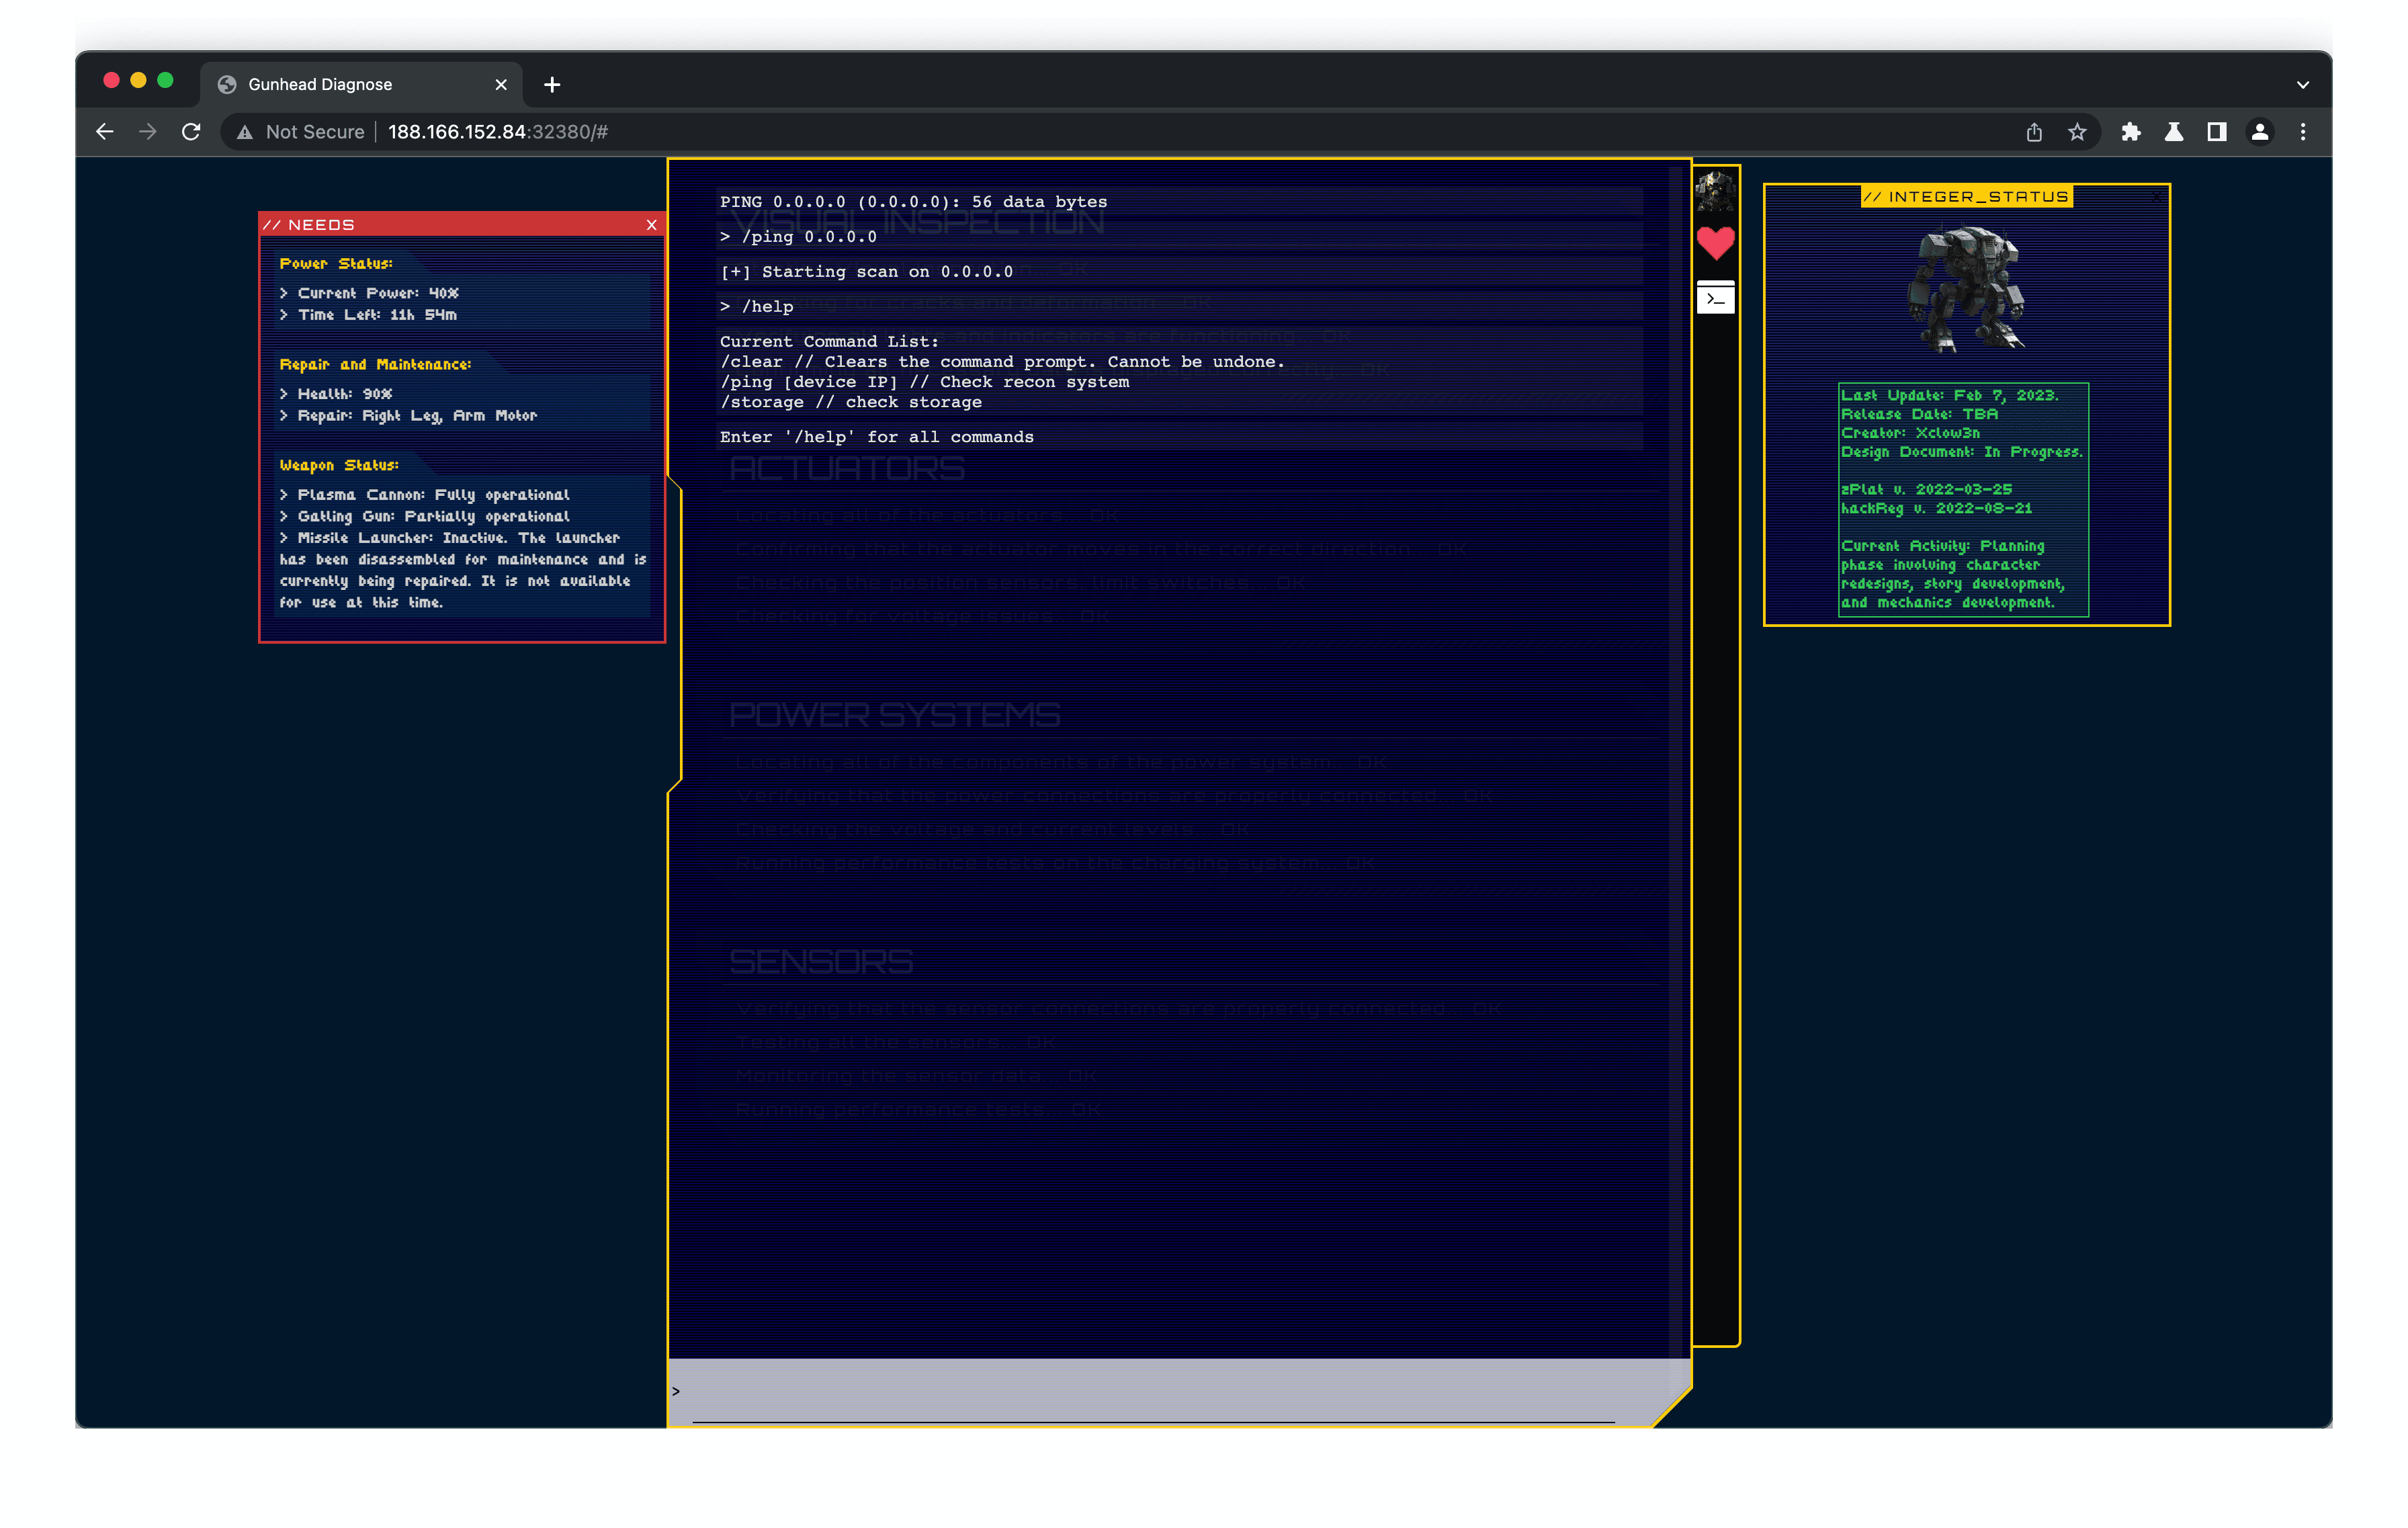This screenshot has width=2408, height=1528.
Task: Click the Not Secure site info
Action: pos(301,132)
